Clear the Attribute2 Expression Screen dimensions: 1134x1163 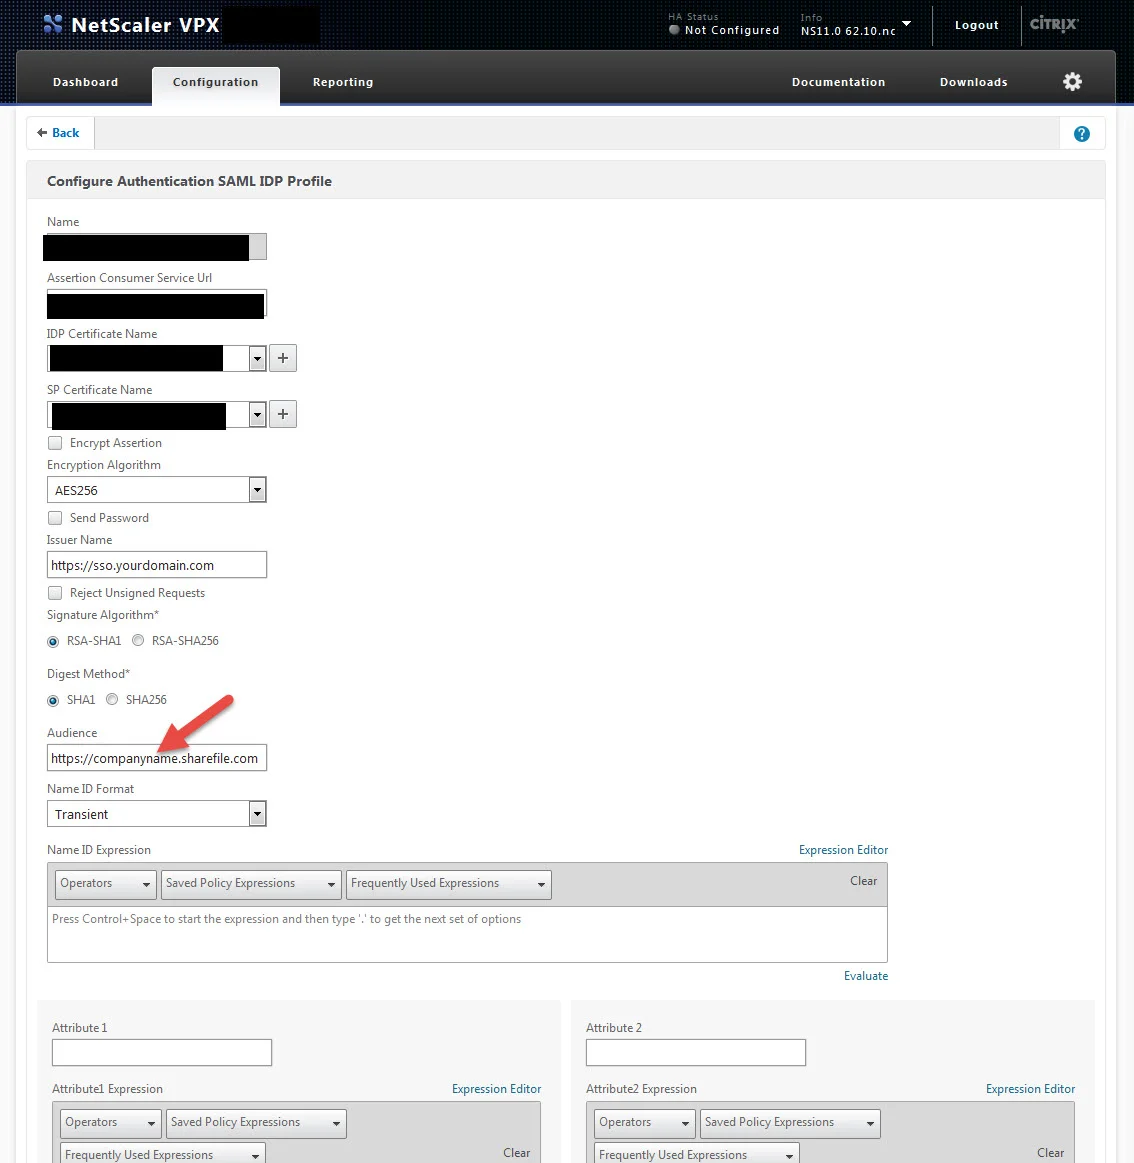[x=1050, y=1153]
